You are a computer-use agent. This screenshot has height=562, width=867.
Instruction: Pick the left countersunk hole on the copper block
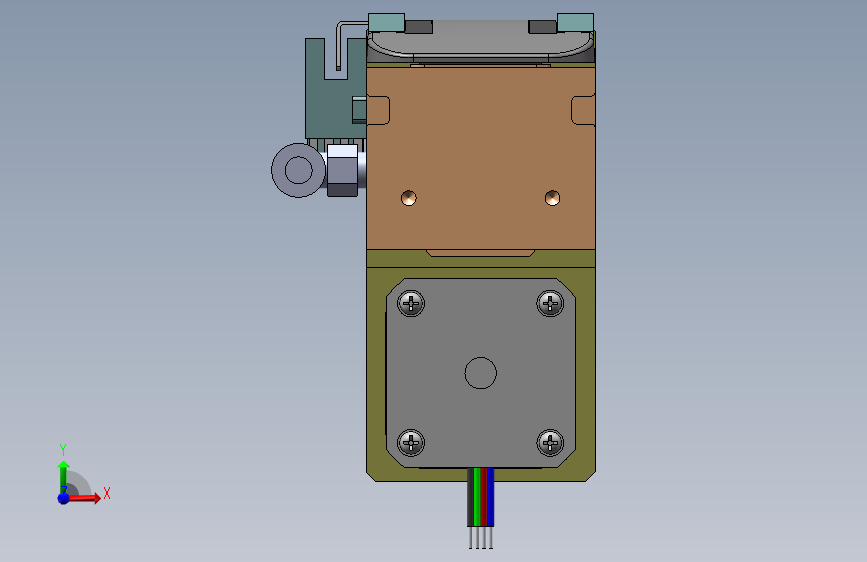pyautogui.click(x=409, y=197)
